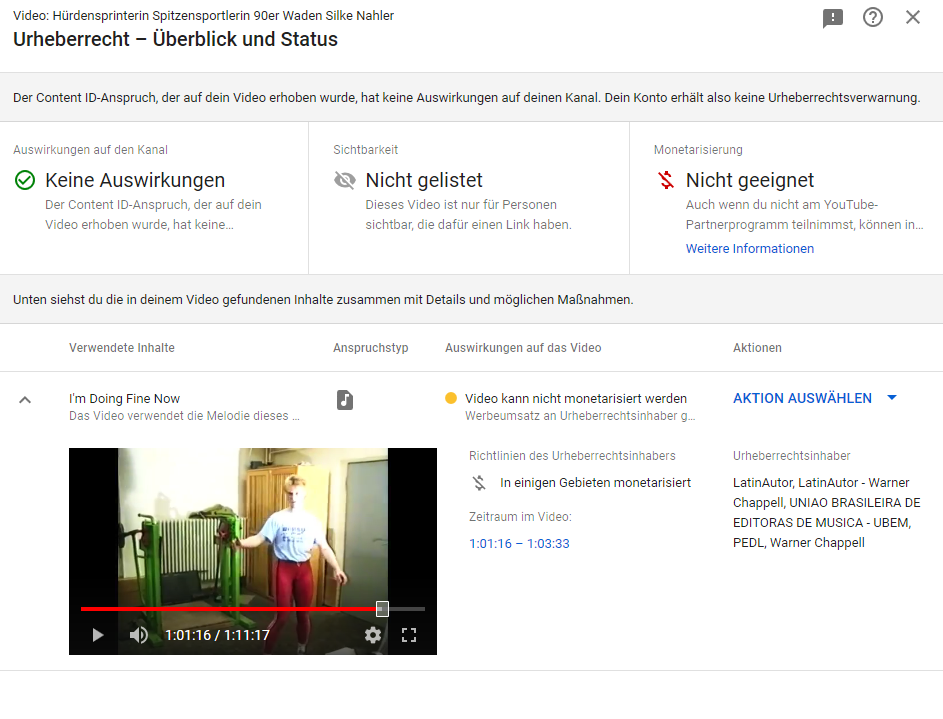943x719 pixels.
Task: Open the Weitere Informationen link
Action: click(x=749, y=249)
